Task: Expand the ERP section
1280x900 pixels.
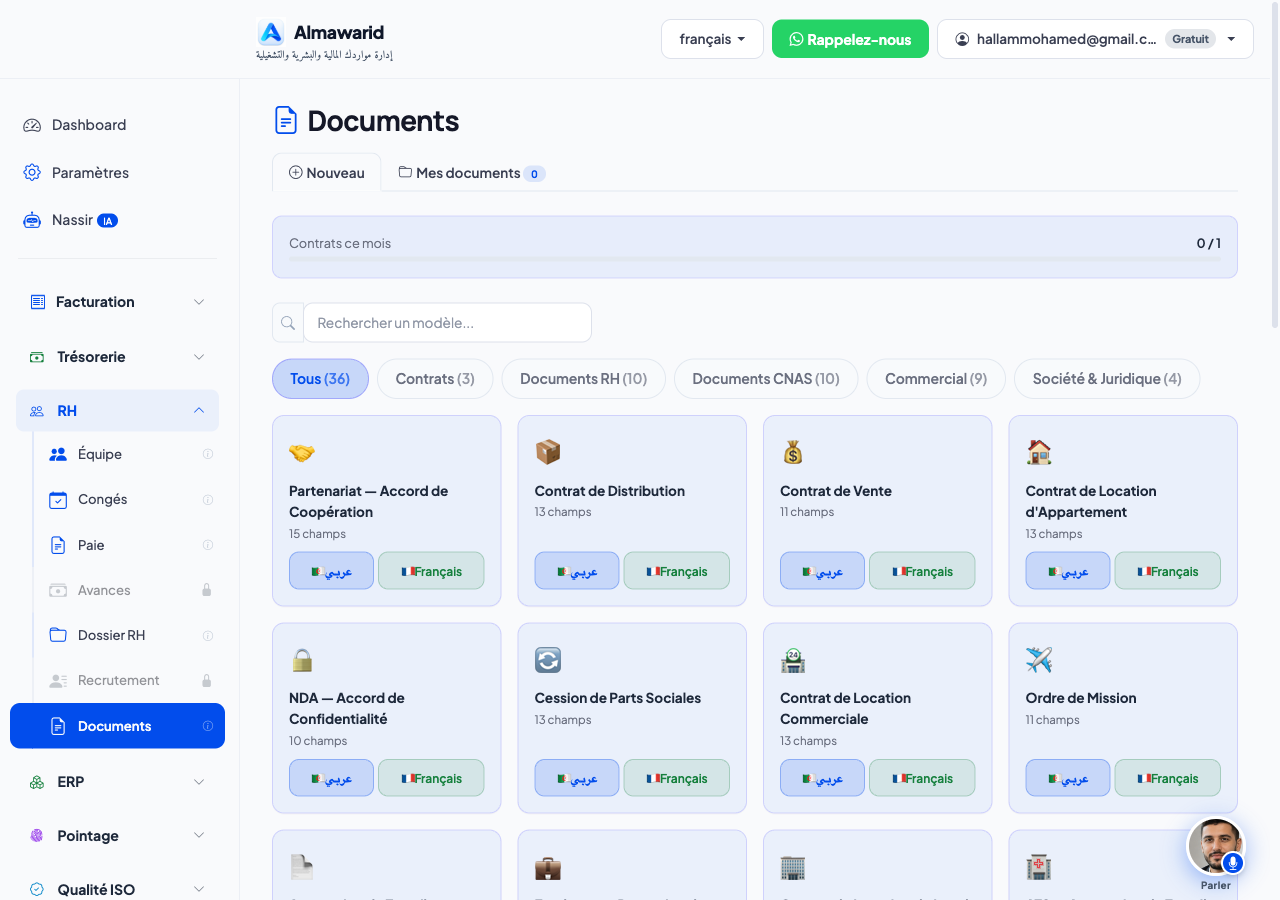Action: [x=117, y=782]
